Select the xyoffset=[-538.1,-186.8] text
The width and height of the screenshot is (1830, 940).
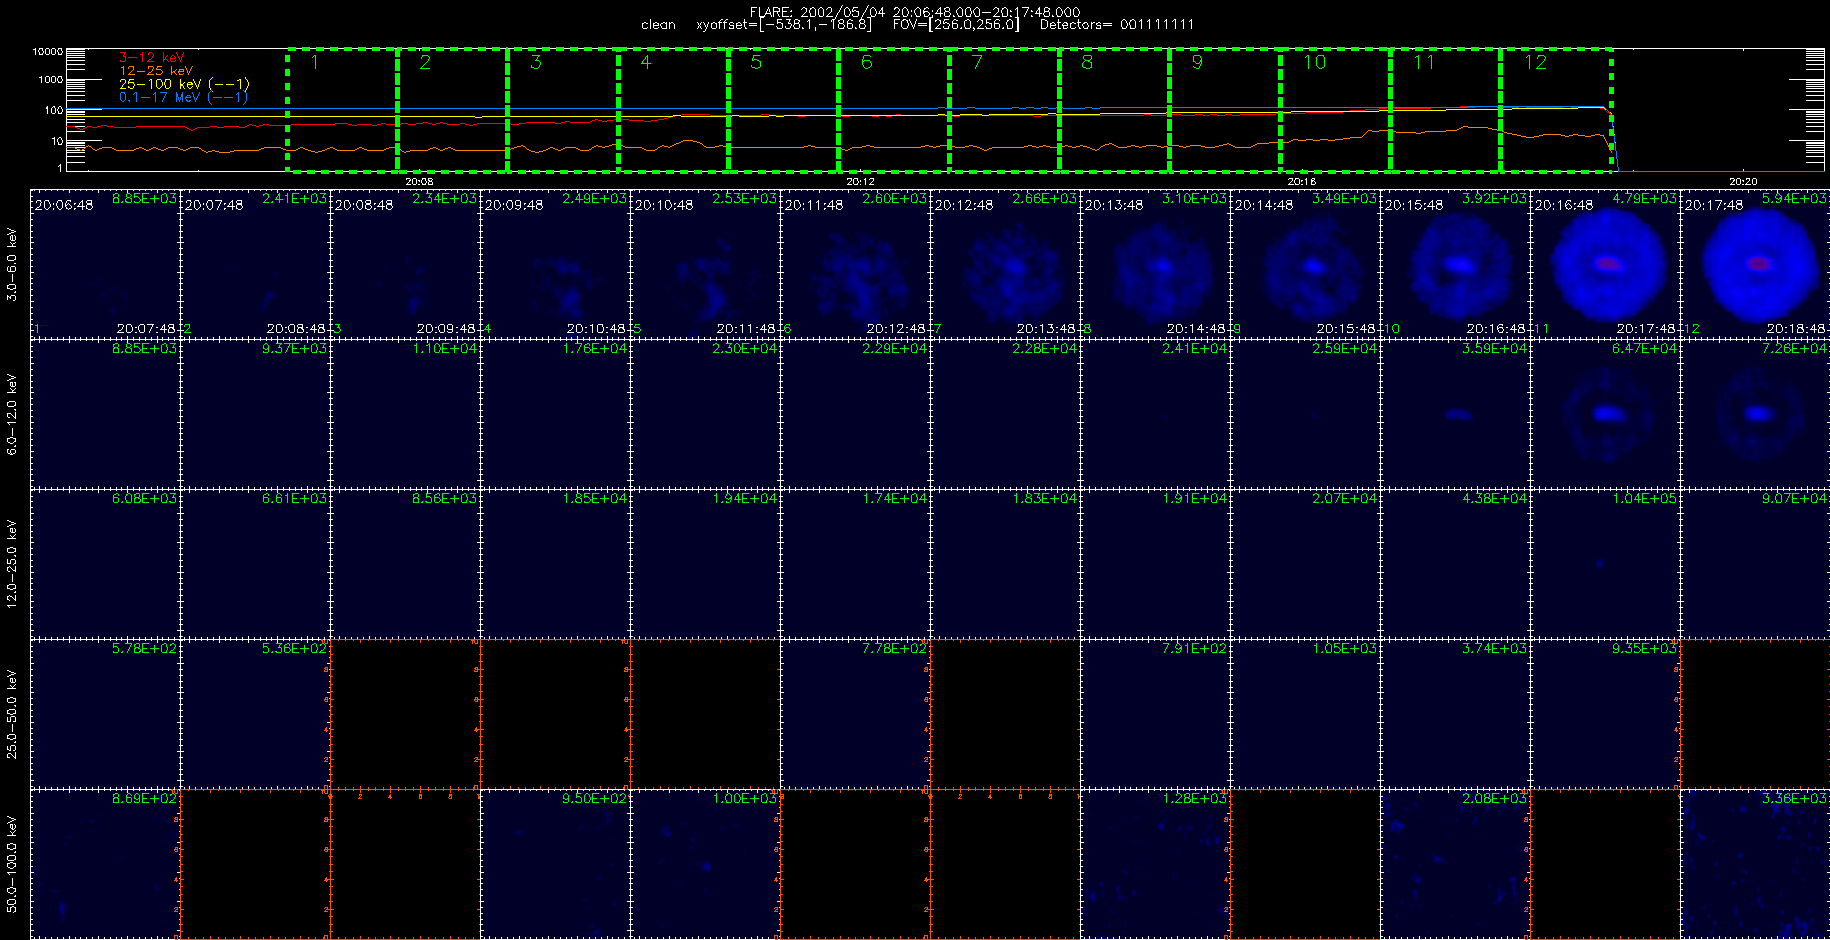[x=784, y=25]
